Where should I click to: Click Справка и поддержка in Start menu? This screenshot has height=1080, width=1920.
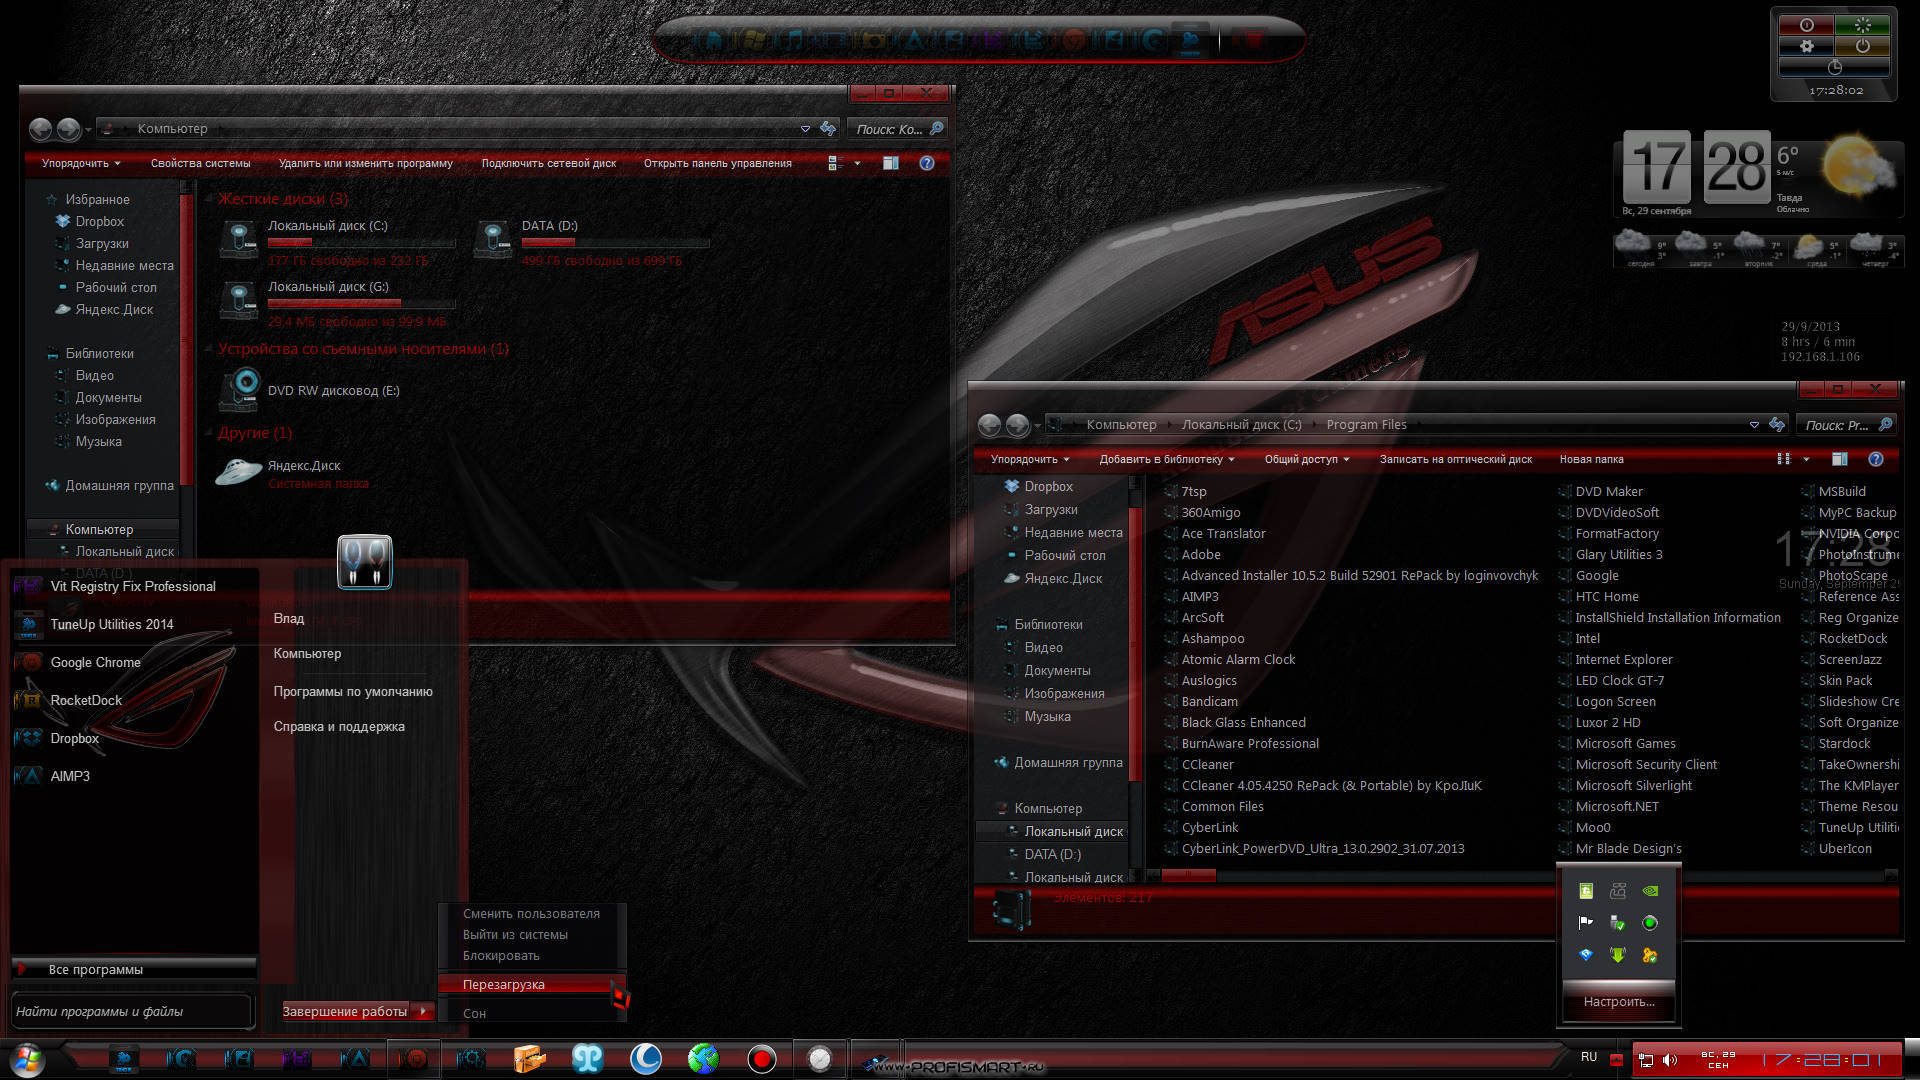click(338, 725)
